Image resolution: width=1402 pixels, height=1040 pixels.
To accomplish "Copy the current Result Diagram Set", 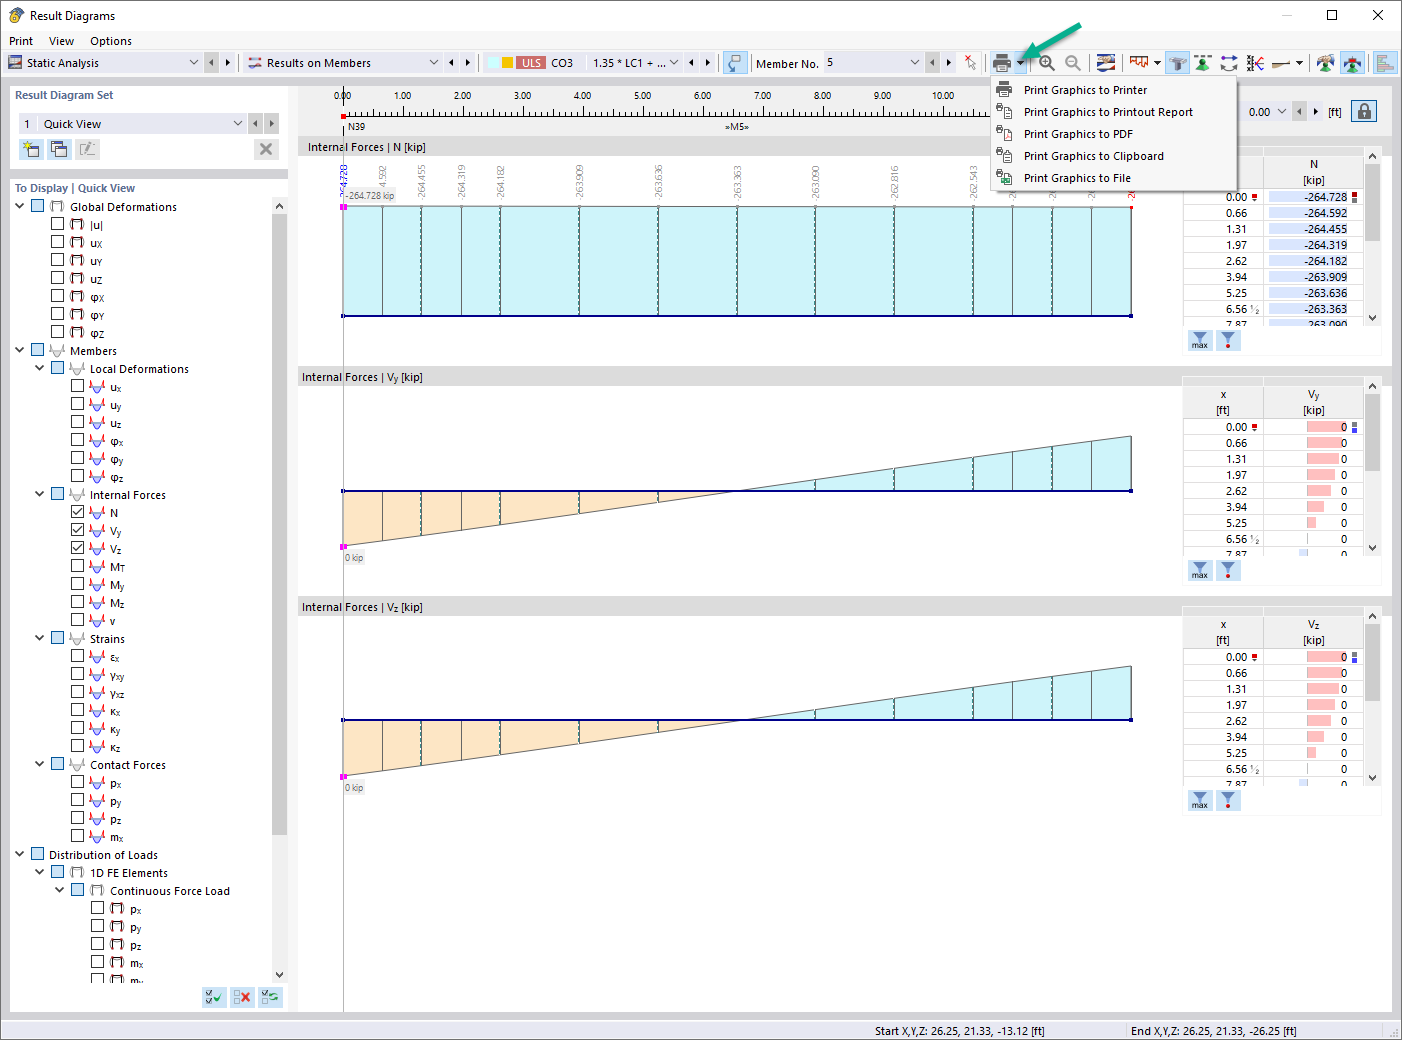I will pos(59,148).
